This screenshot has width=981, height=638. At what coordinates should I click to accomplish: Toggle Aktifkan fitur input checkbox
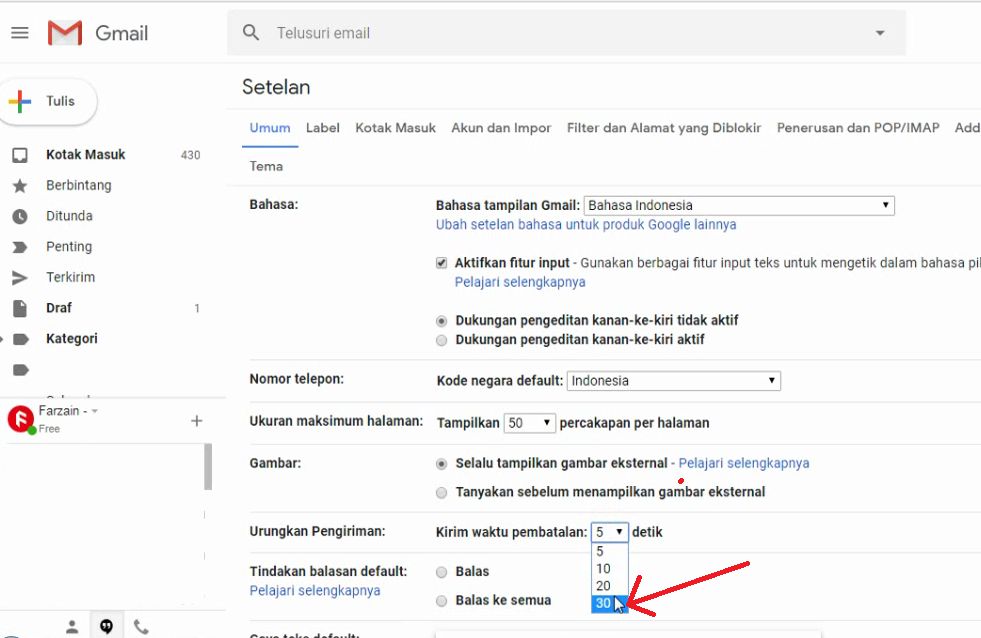[442, 263]
